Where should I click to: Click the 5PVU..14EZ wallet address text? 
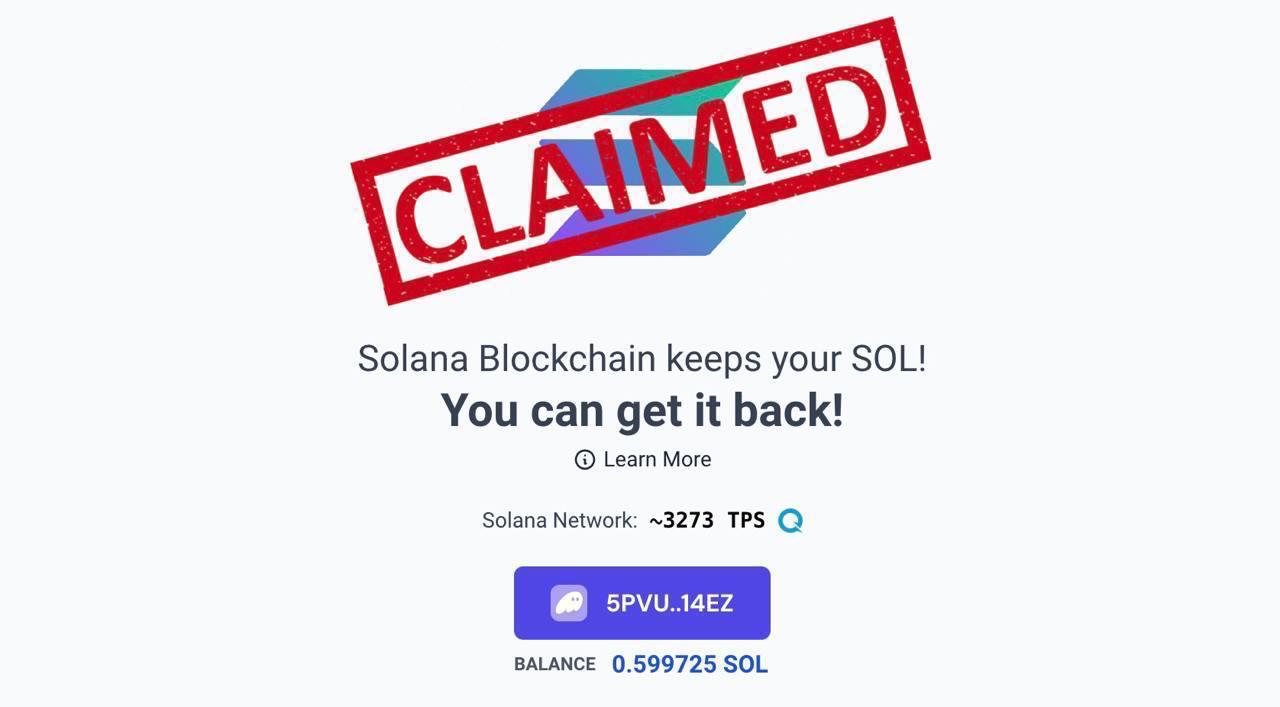(670, 603)
